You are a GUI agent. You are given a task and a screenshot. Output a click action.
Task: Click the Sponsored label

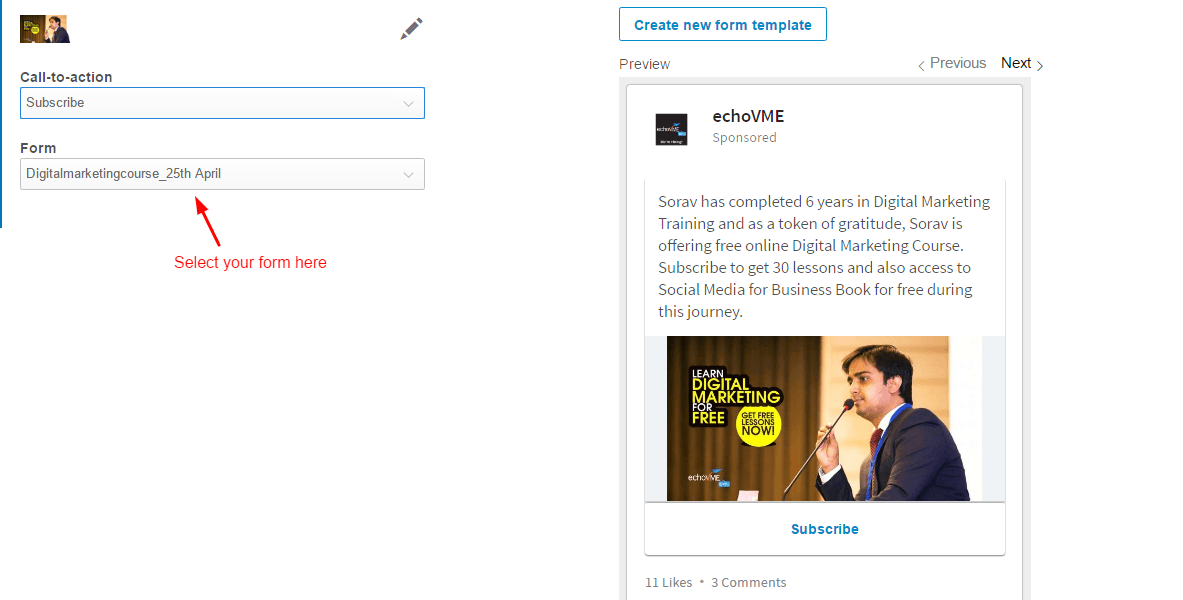click(x=745, y=137)
